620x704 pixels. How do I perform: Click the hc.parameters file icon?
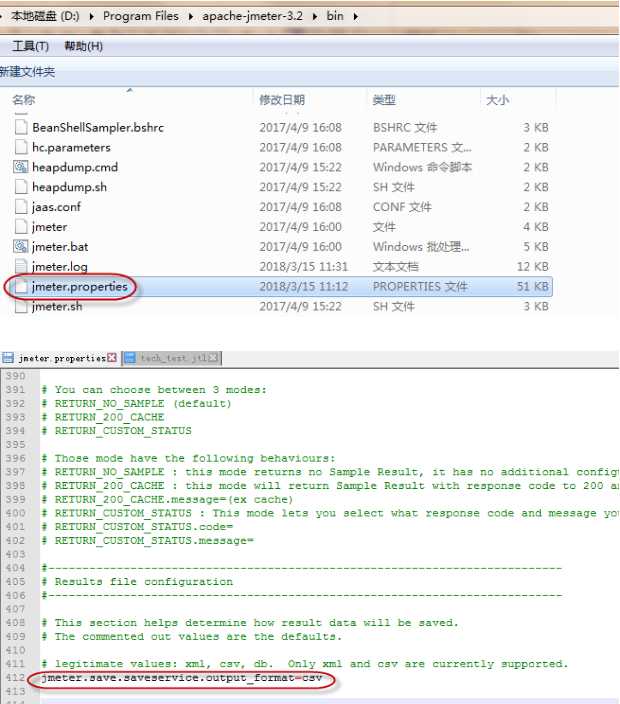tap(21, 147)
